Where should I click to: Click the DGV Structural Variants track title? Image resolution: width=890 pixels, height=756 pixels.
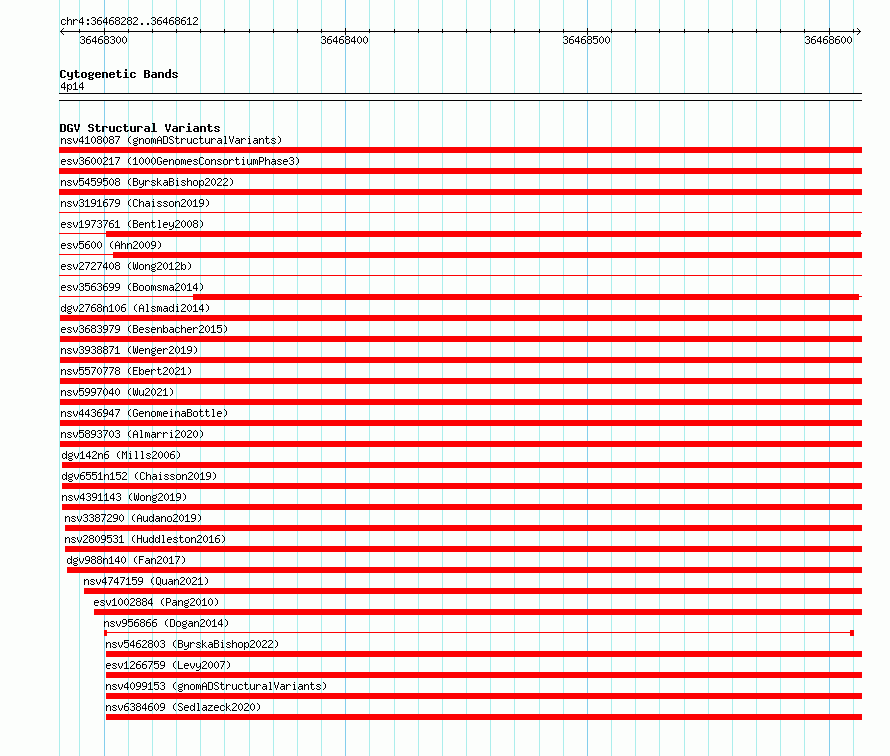(140, 128)
